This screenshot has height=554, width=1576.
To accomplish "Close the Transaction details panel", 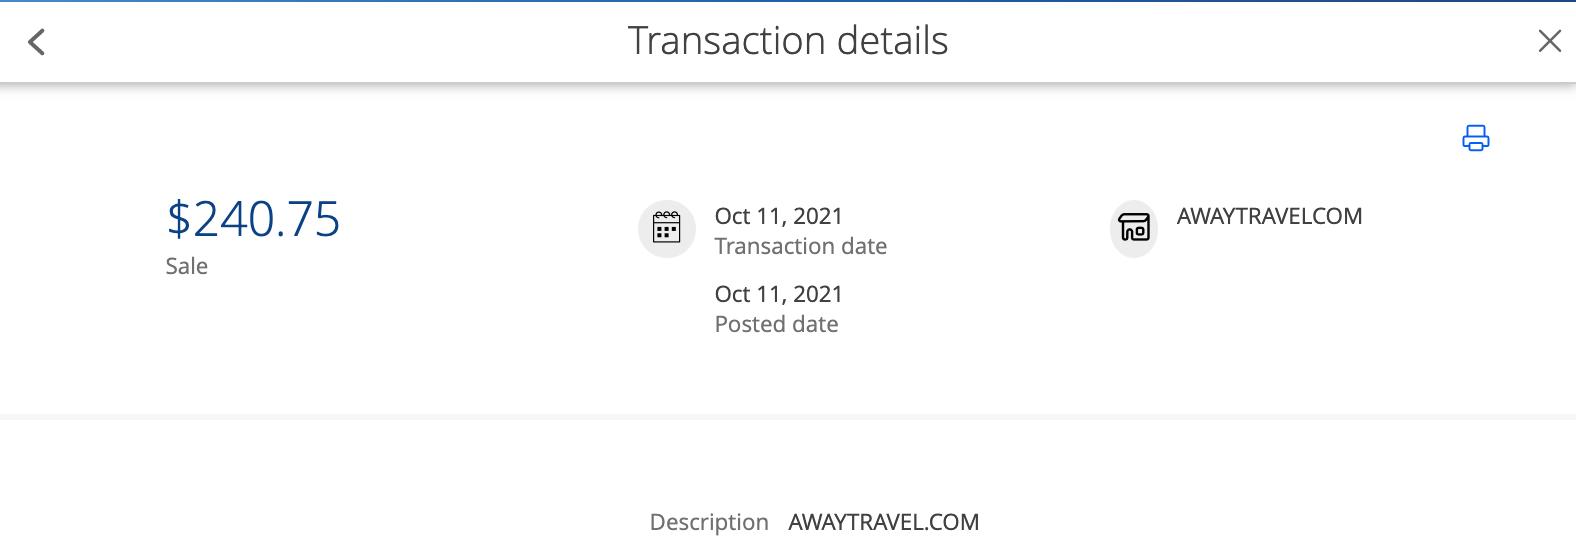I will pyautogui.click(x=1549, y=41).
